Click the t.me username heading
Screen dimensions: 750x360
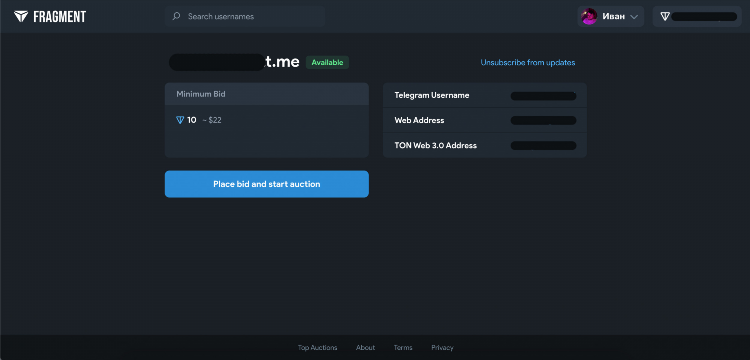tap(234, 62)
